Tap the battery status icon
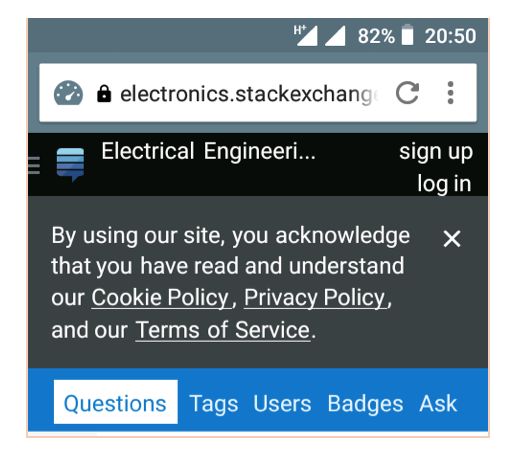 tap(408, 35)
